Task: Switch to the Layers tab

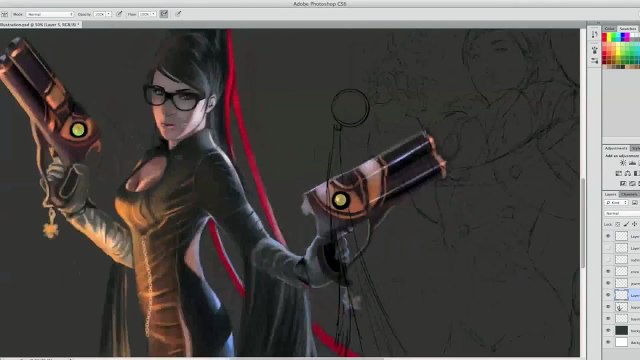Action: (611, 194)
